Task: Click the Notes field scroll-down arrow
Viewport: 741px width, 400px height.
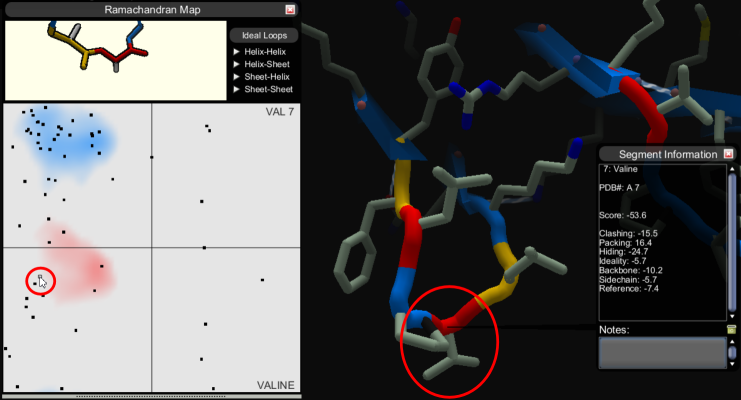Action: point(732,364)
